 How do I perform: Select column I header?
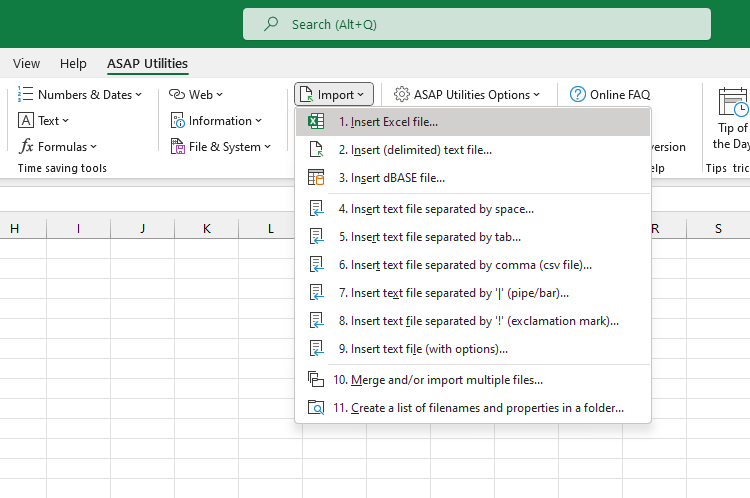[78, 228]
